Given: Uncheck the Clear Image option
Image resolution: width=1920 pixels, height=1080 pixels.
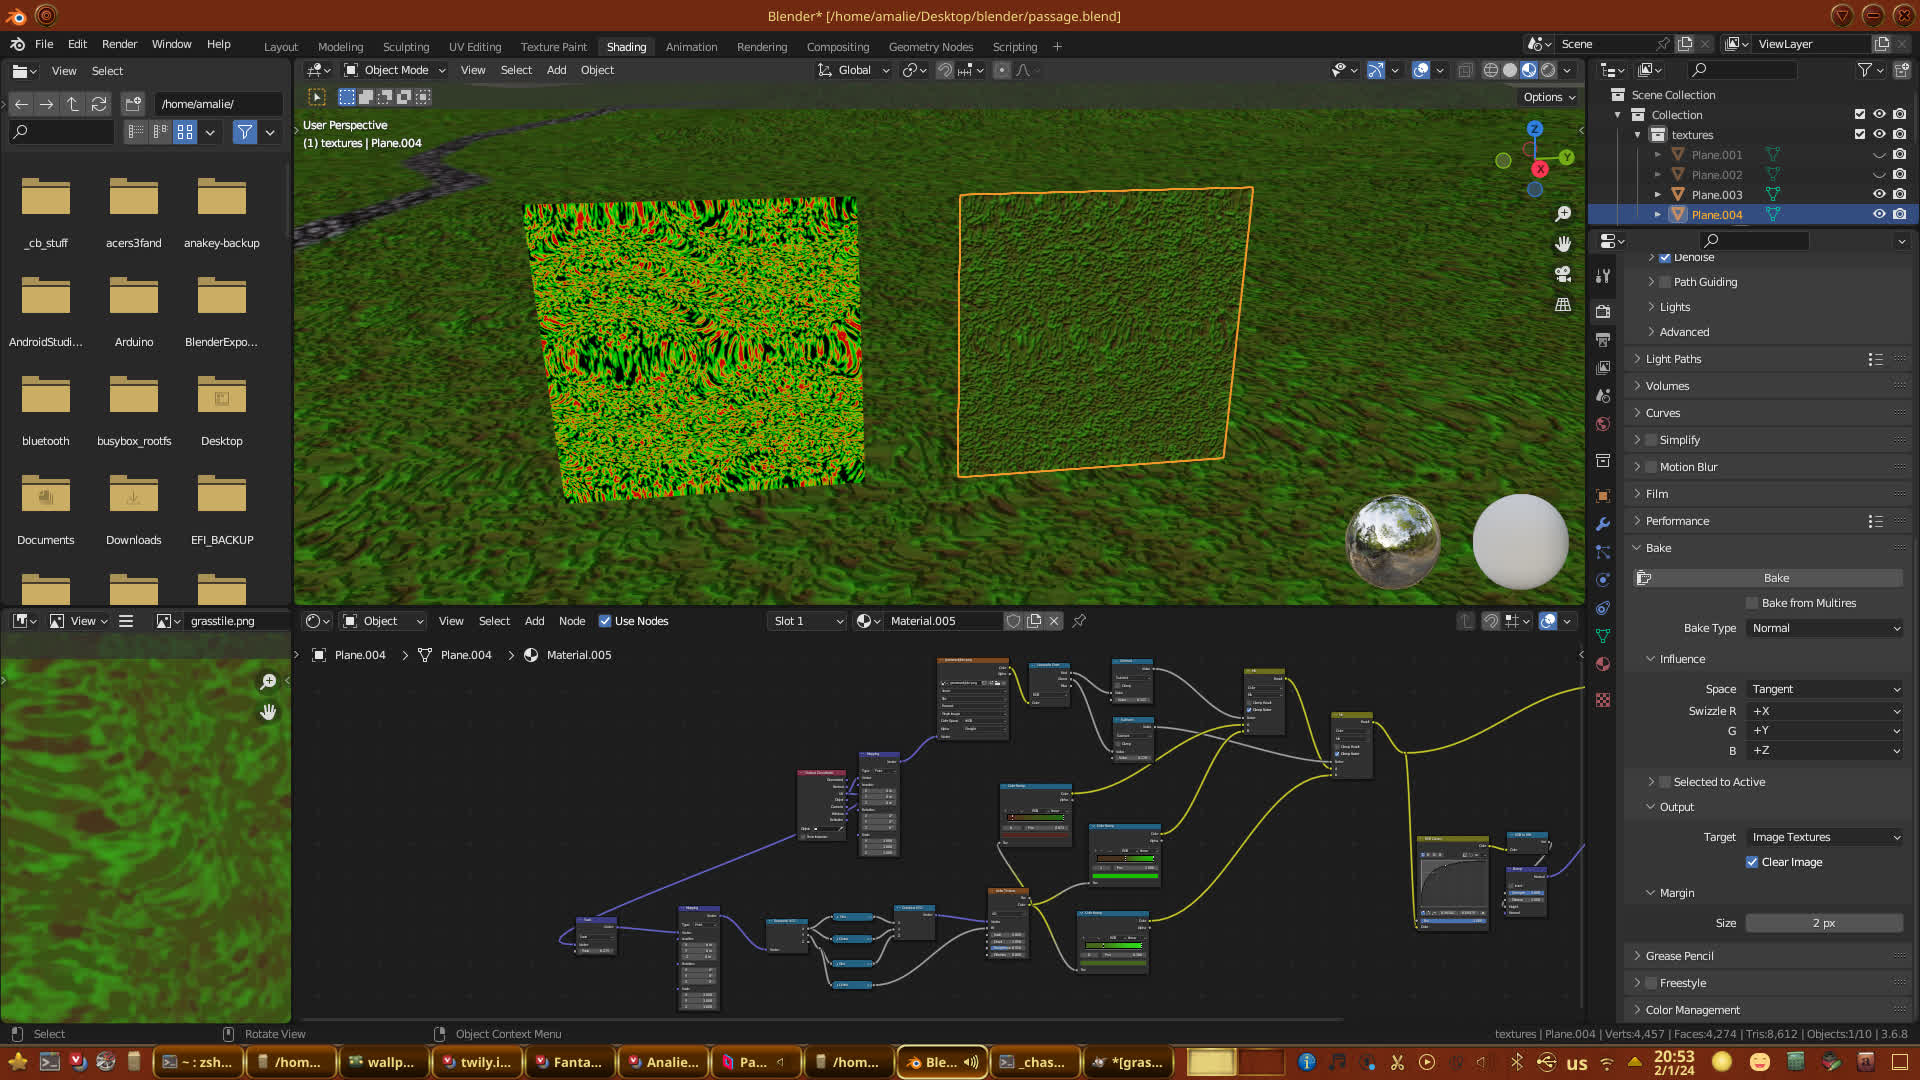Looking at the screenshot, I should tap(1752, 862).
